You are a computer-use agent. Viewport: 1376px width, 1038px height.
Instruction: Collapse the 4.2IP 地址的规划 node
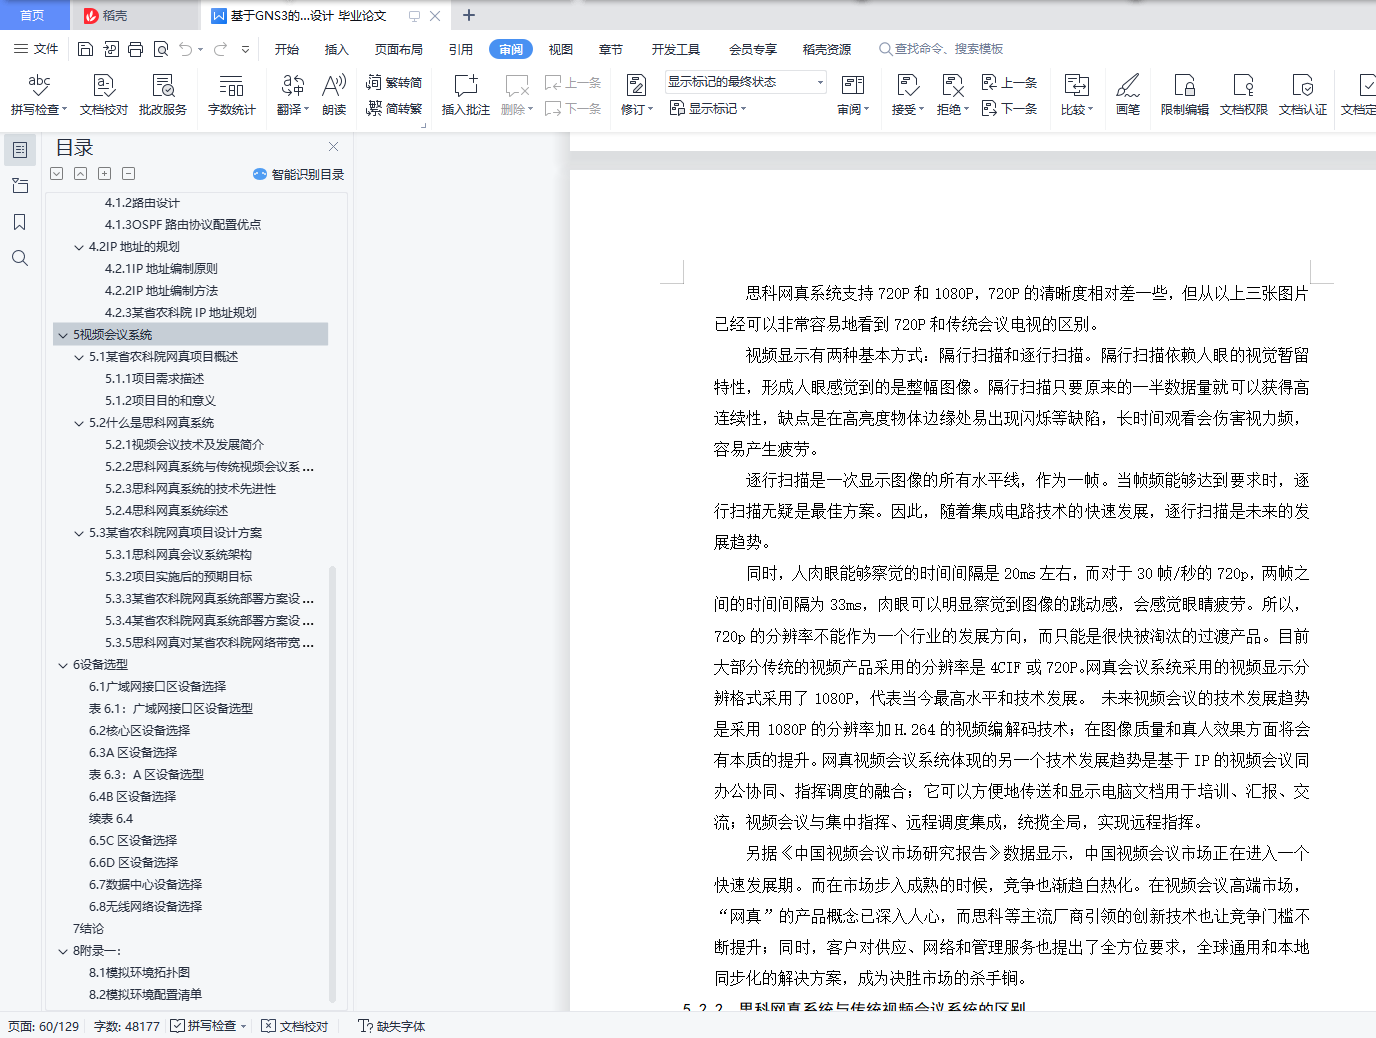[79, 247]
